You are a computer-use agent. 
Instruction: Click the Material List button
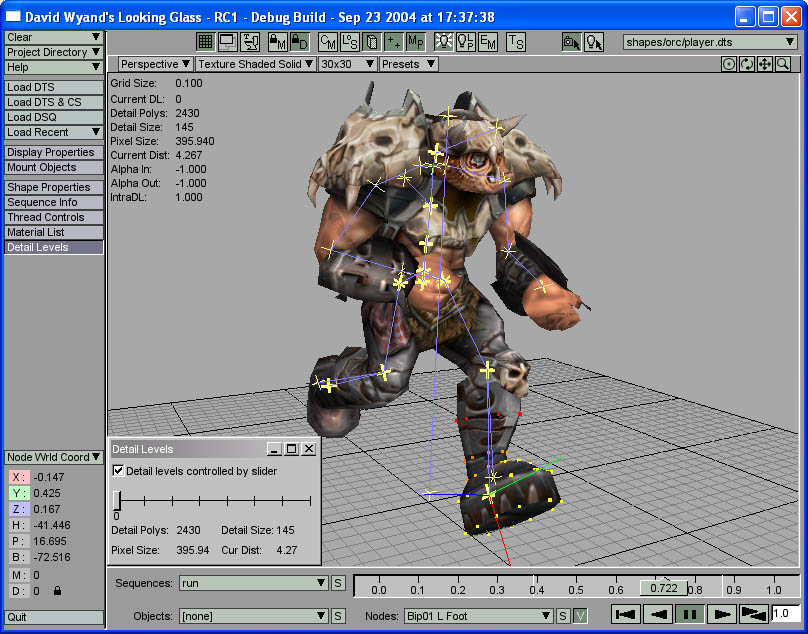54,232
